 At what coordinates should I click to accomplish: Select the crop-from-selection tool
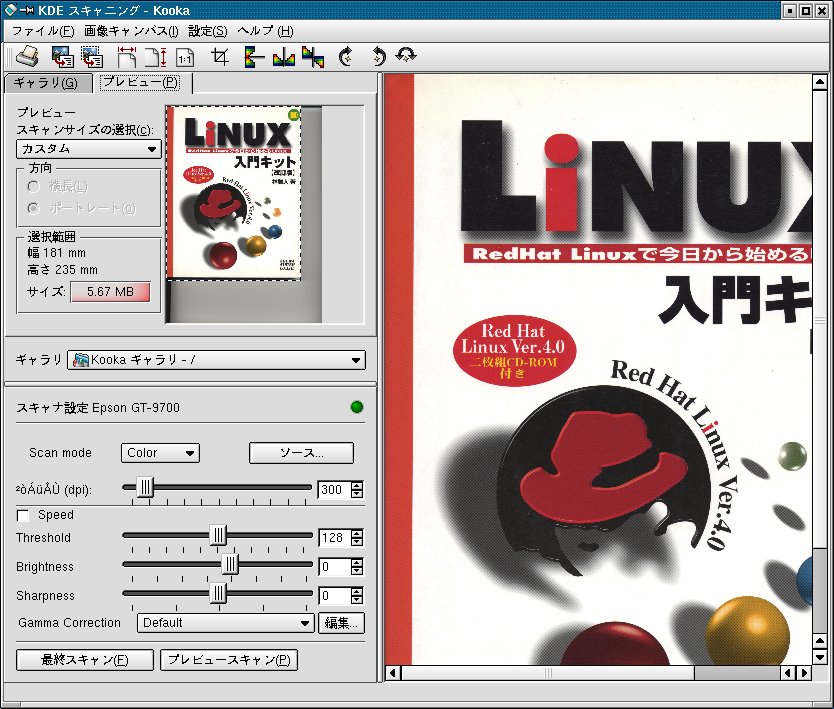tap(220, 56)
